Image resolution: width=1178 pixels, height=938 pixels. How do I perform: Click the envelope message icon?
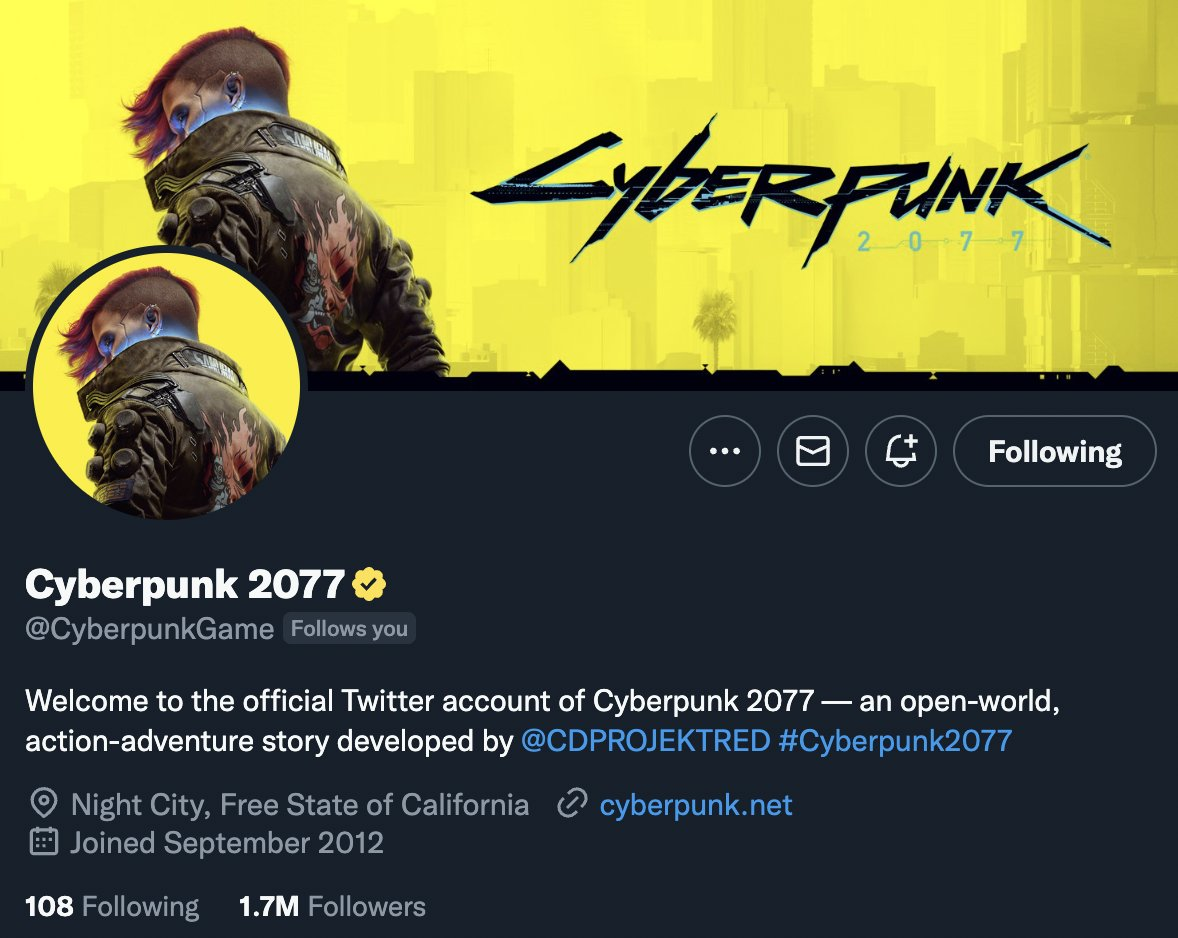812,451
